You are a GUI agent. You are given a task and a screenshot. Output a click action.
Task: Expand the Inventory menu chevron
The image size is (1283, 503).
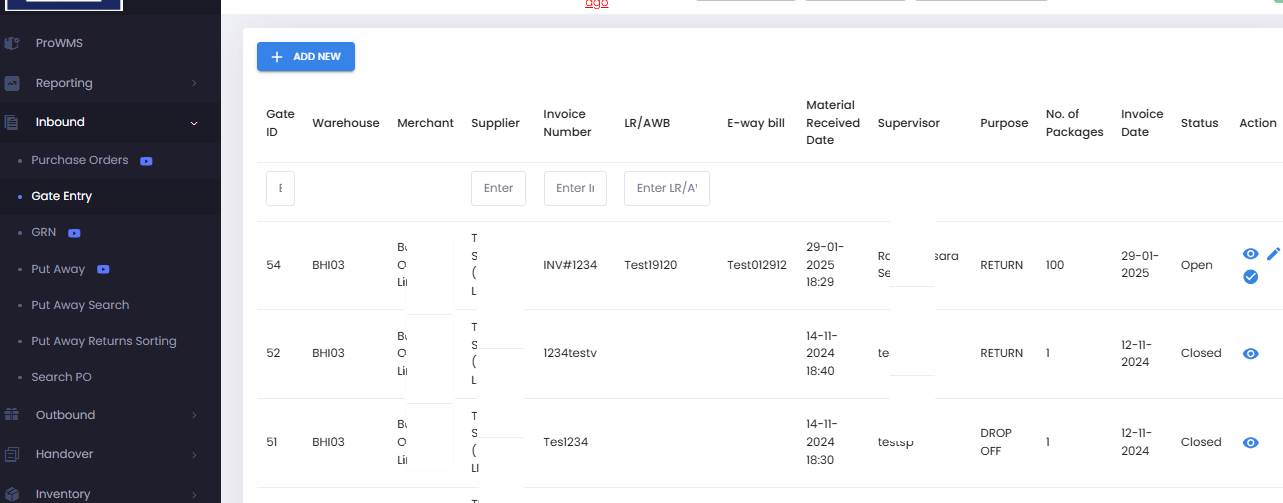[x=194, y=494]
